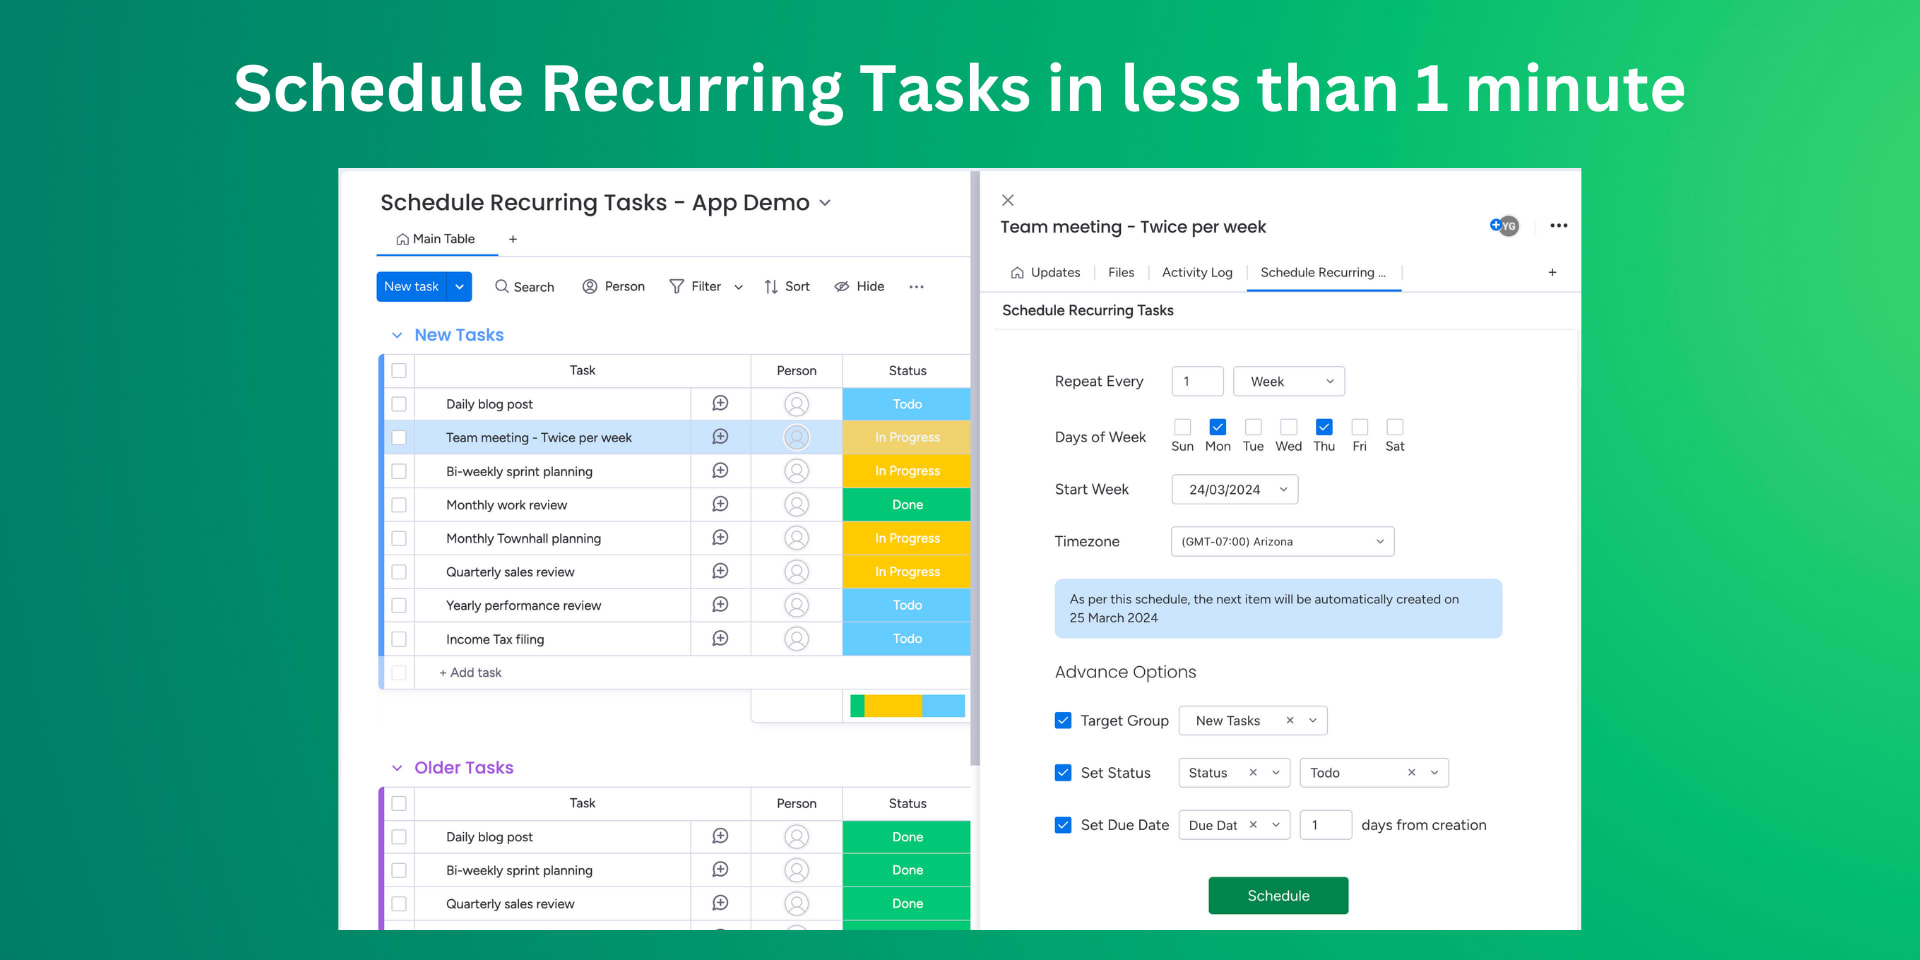Screen dimensions: 1920x960
Task: Open the Target Group dropdown arrow
Action: coord(1313,720)
